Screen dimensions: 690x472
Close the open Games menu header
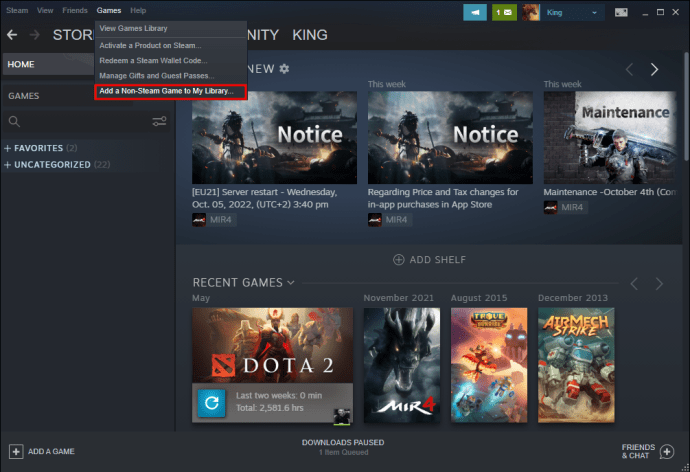pyautogui.click(x=109, y=10)
